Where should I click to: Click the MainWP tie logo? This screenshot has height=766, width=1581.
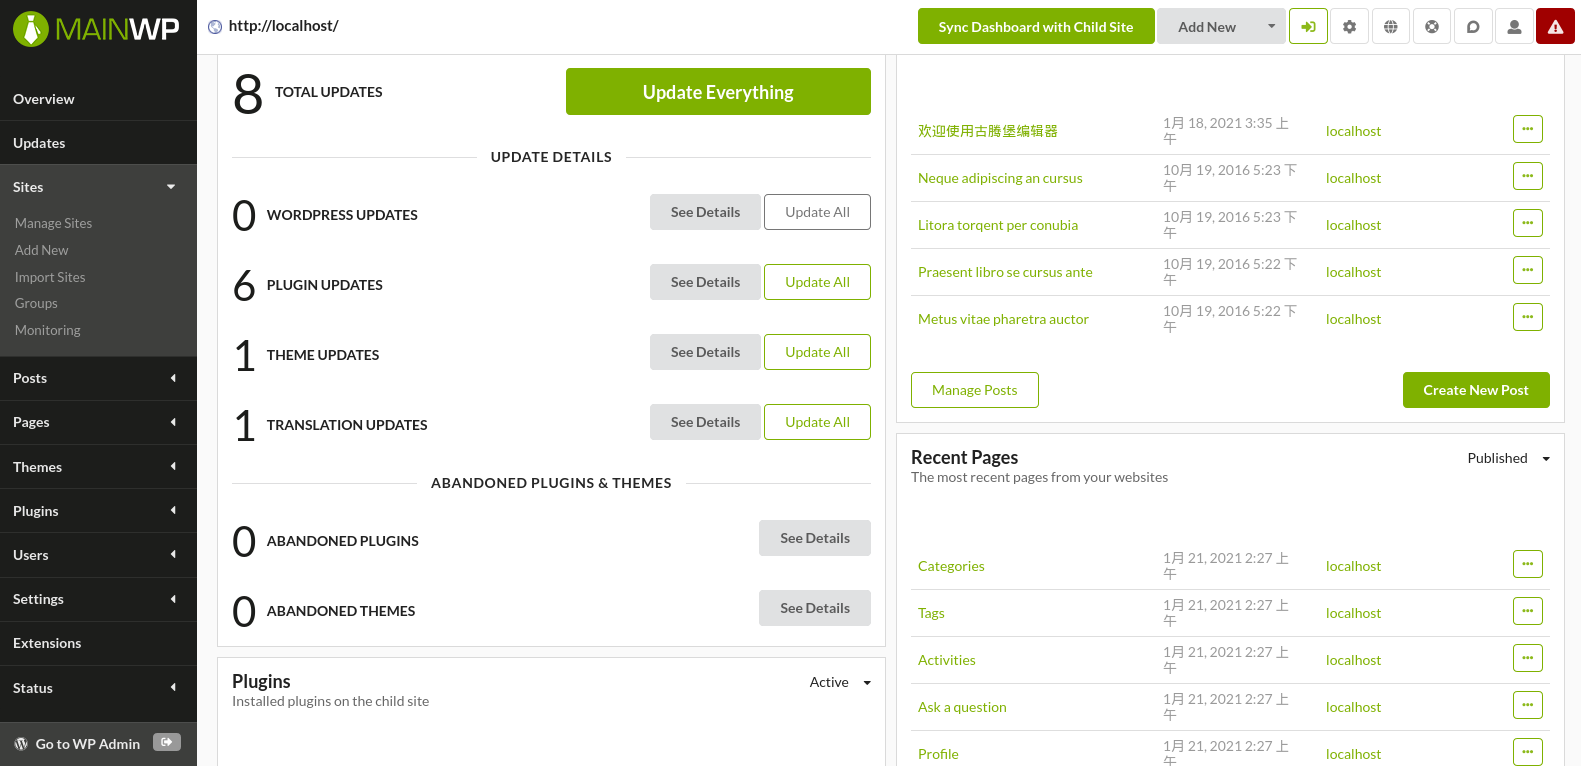point(31,28)
